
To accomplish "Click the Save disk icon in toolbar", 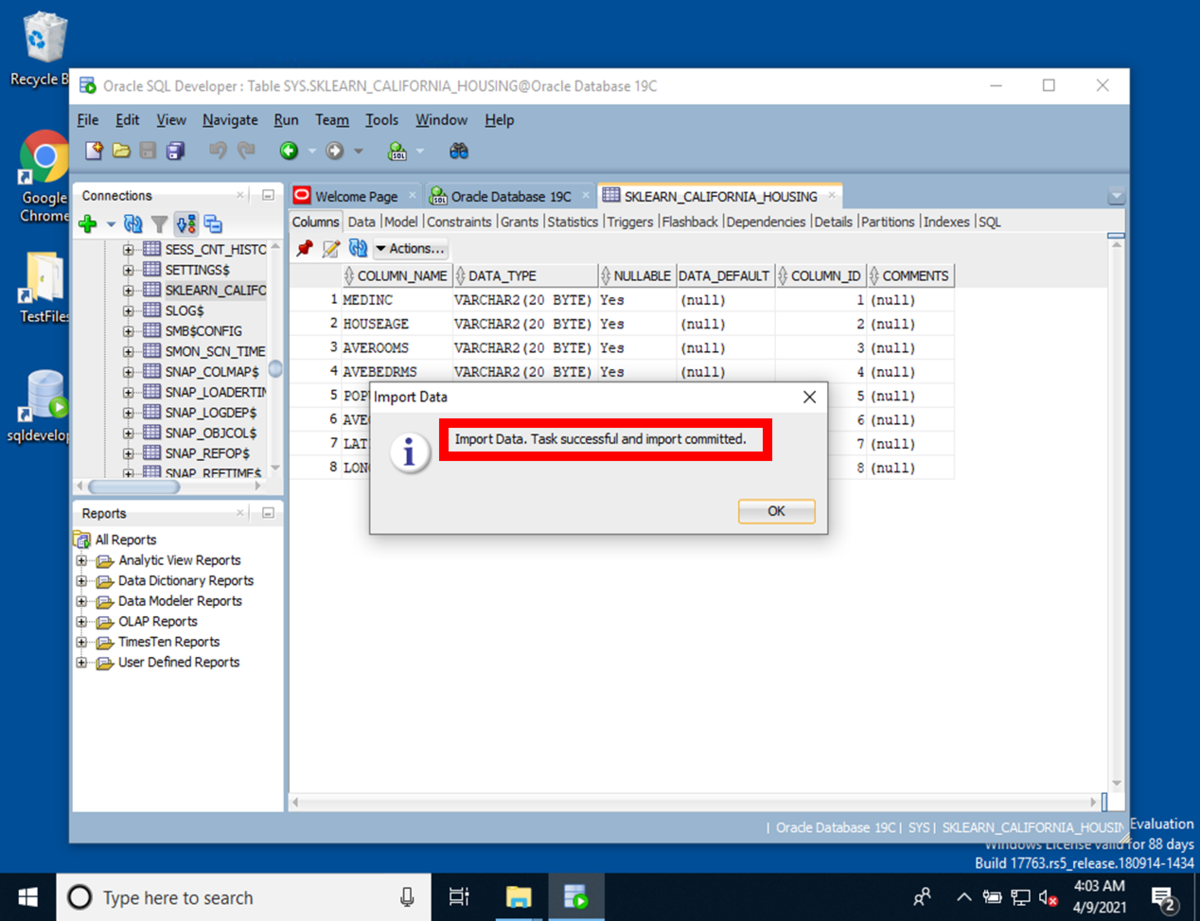I will pos(148,151).
